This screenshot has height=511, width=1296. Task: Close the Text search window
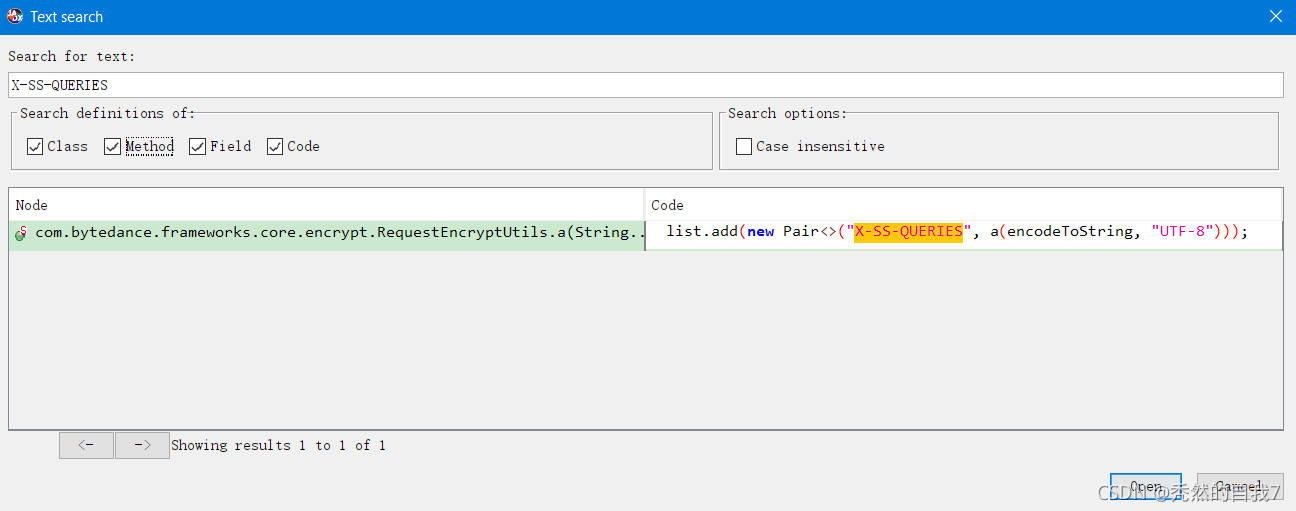coord(1275,17)
